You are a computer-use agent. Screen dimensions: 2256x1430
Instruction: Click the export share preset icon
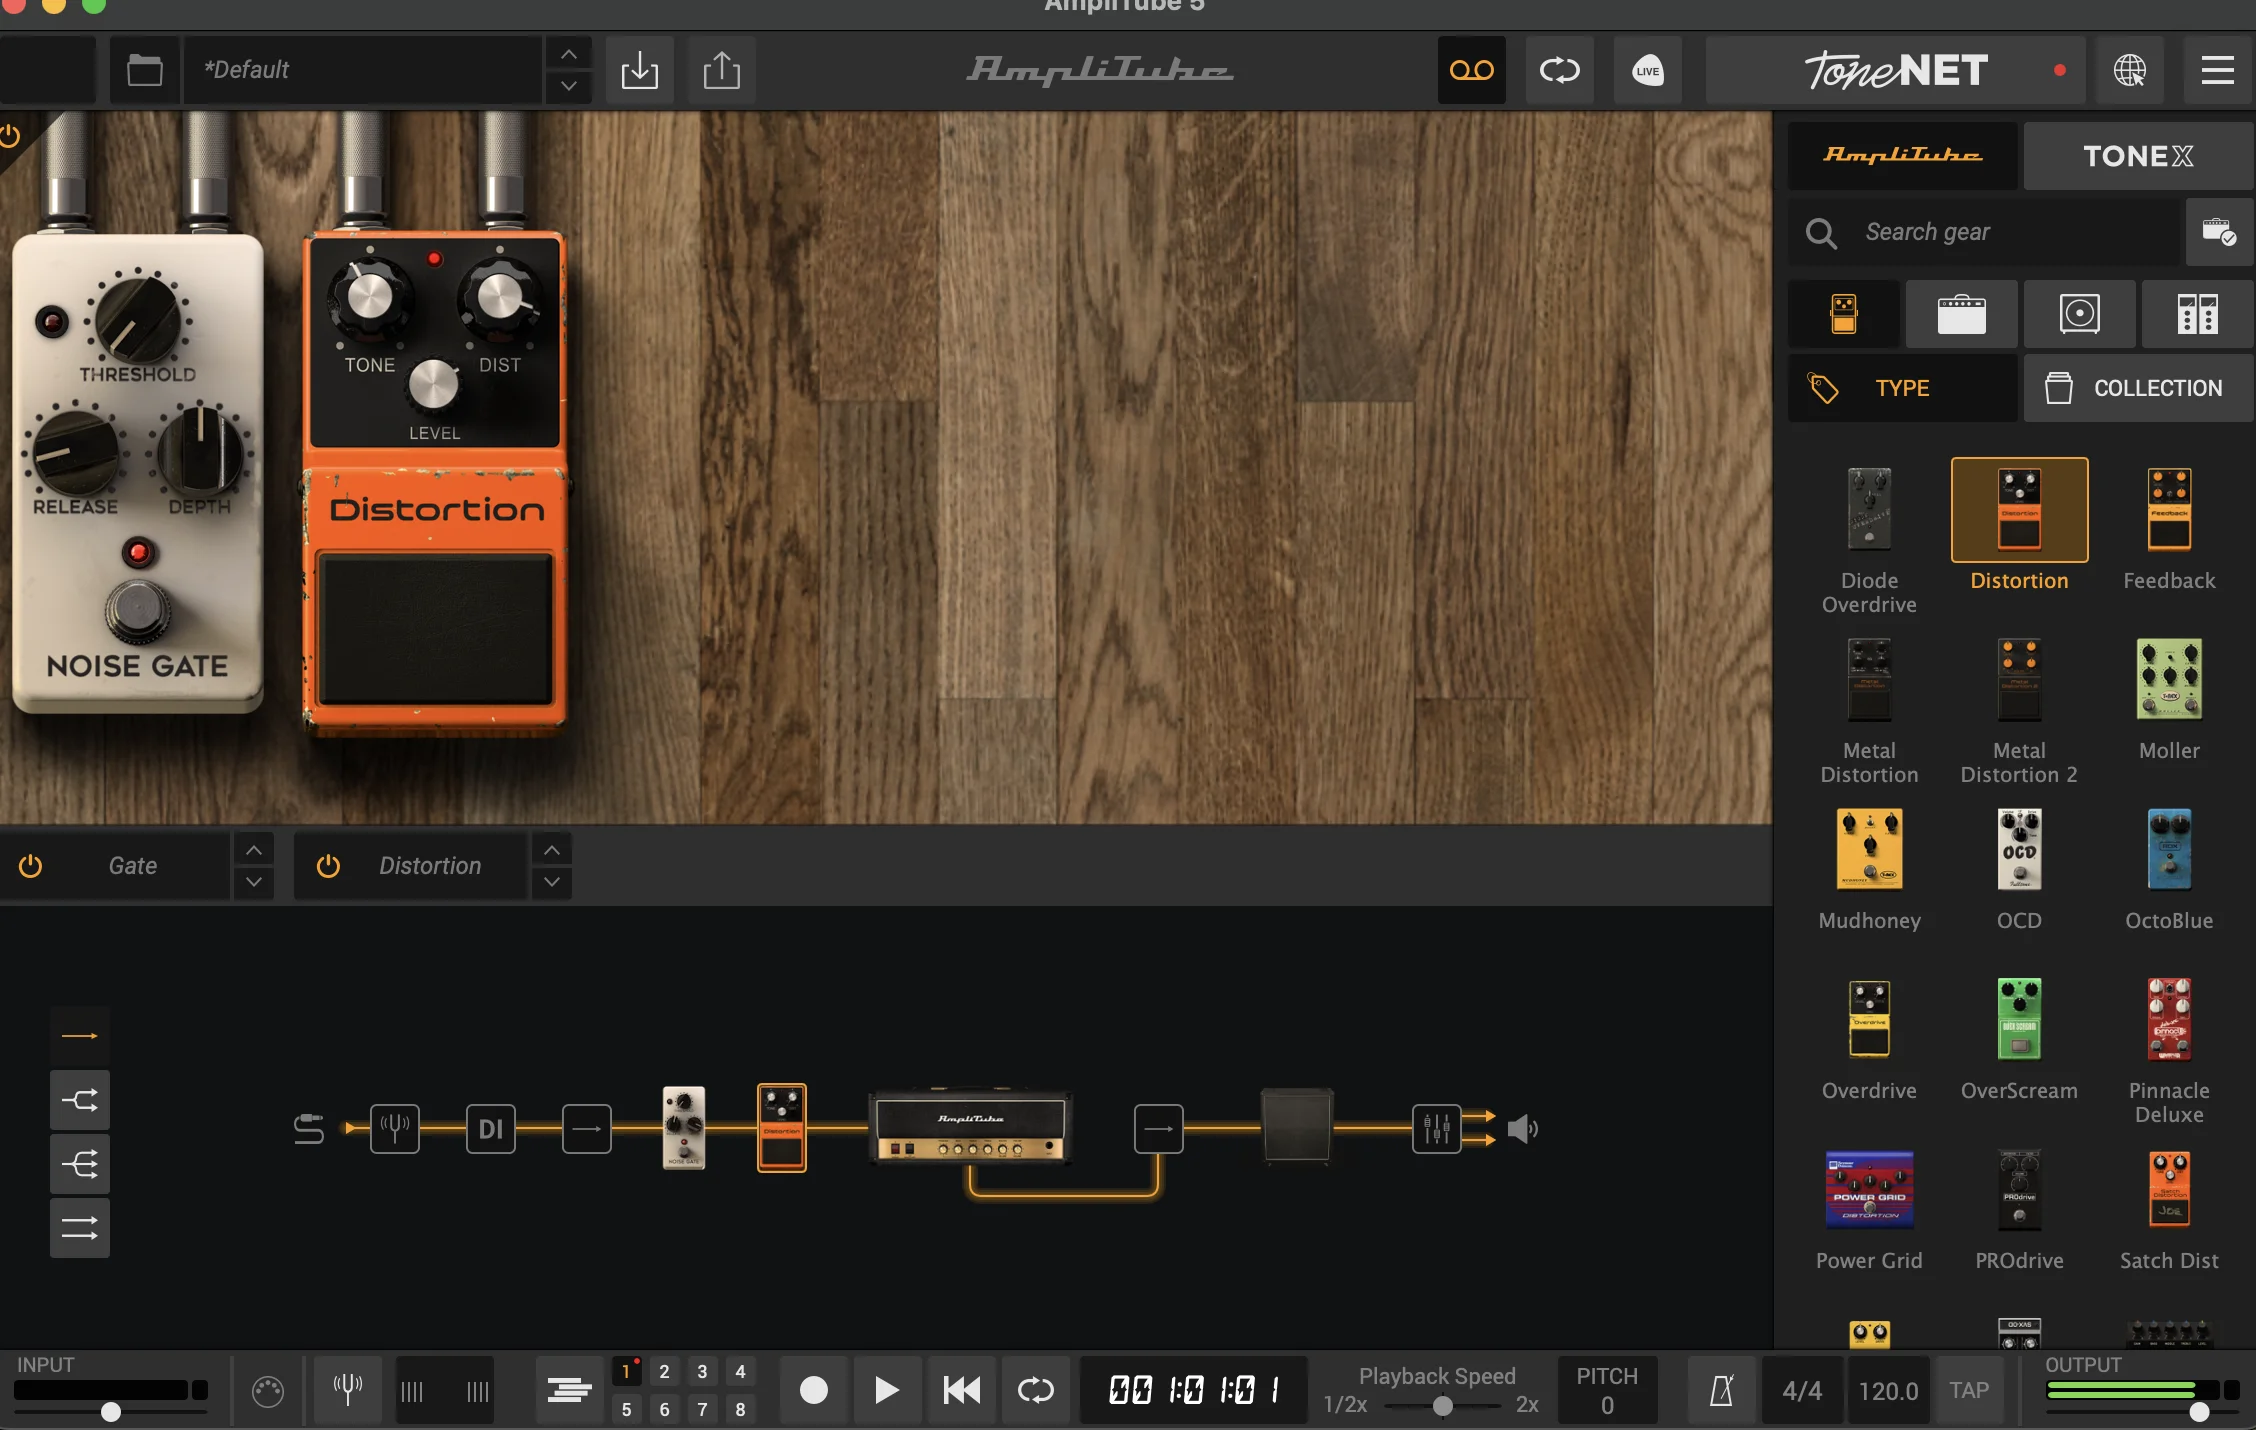(x=721, y=70)
